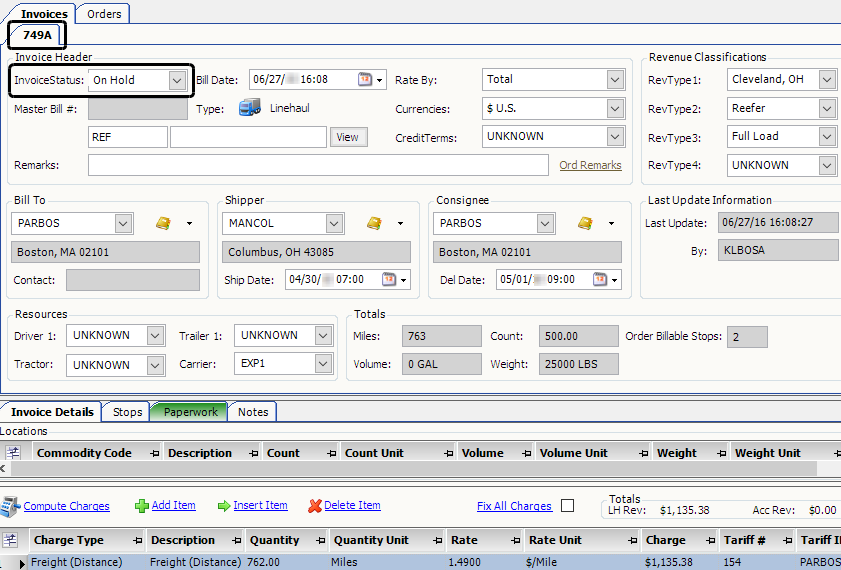The width and height of the screenshot is (841, 570).
Task: Click the REF reference type field
Action: click(128, 137)
